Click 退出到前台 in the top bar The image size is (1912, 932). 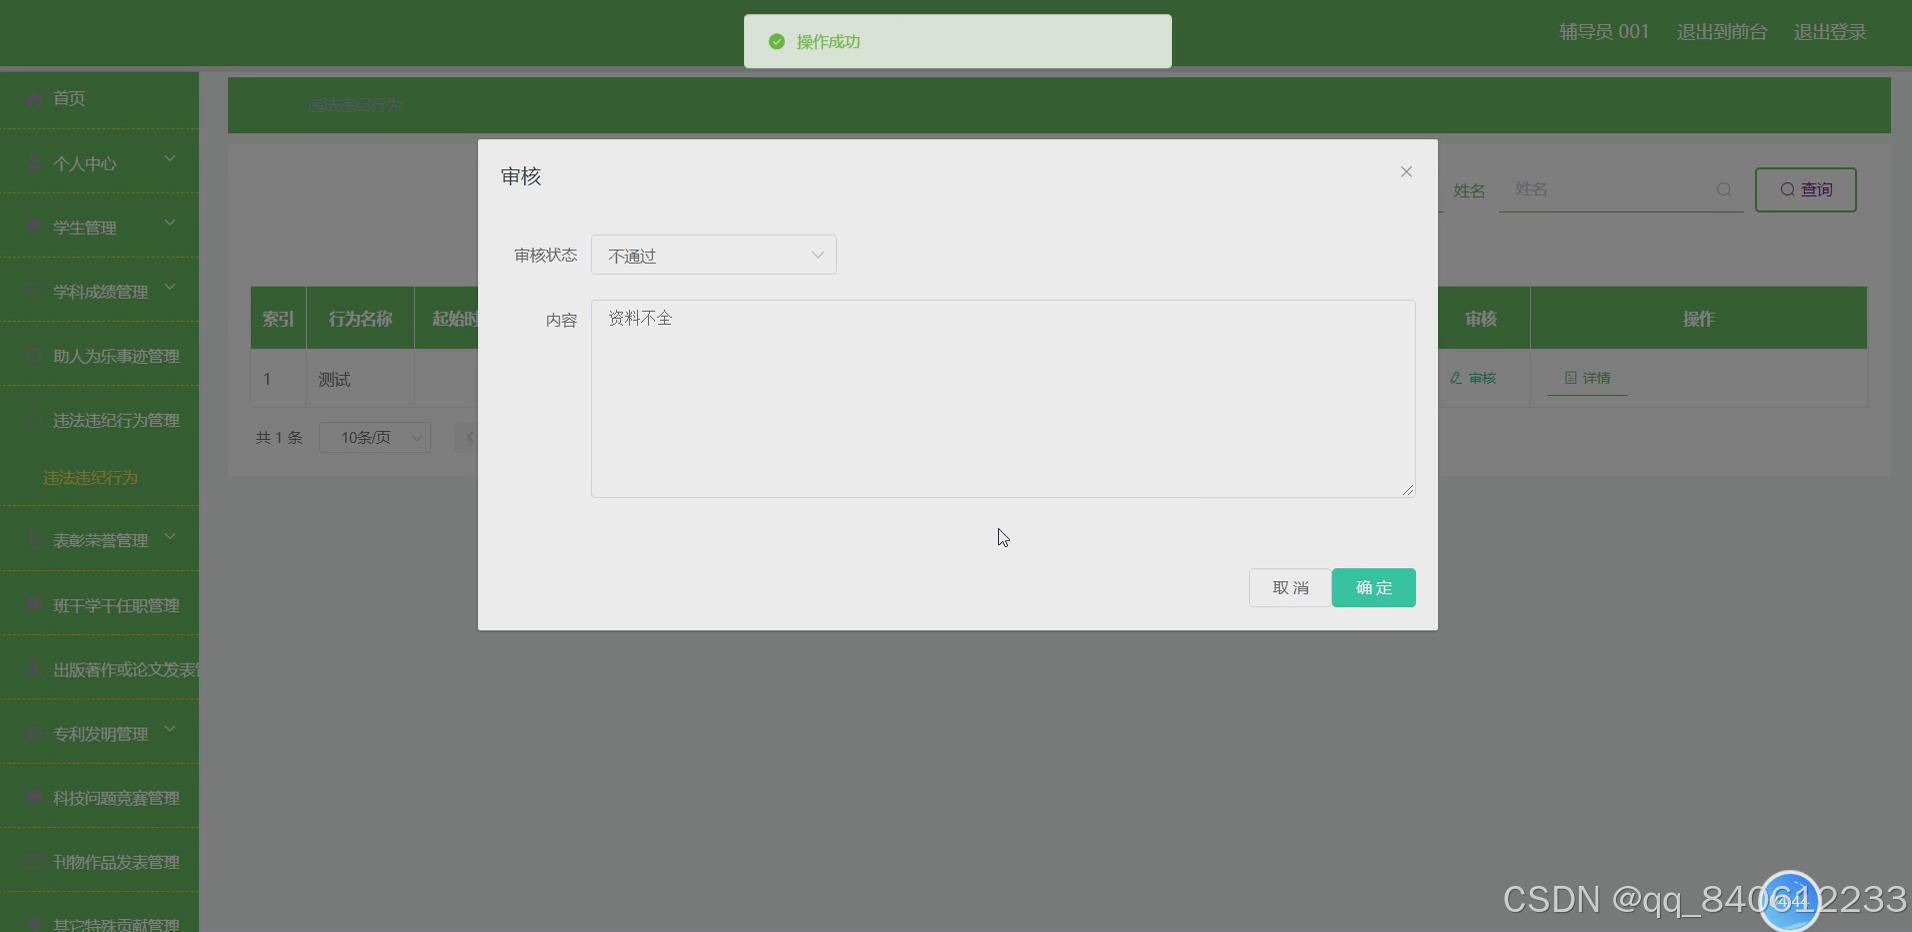[x=1721, y=31]
